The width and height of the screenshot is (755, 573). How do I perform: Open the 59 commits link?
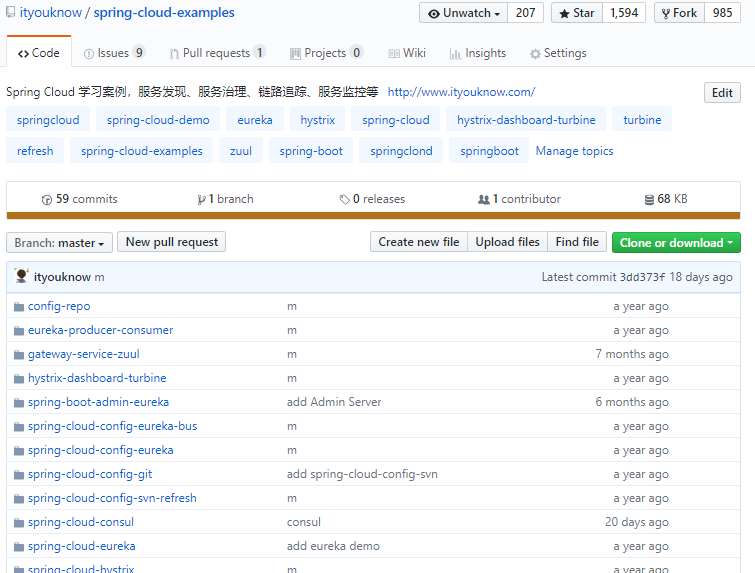79,199
